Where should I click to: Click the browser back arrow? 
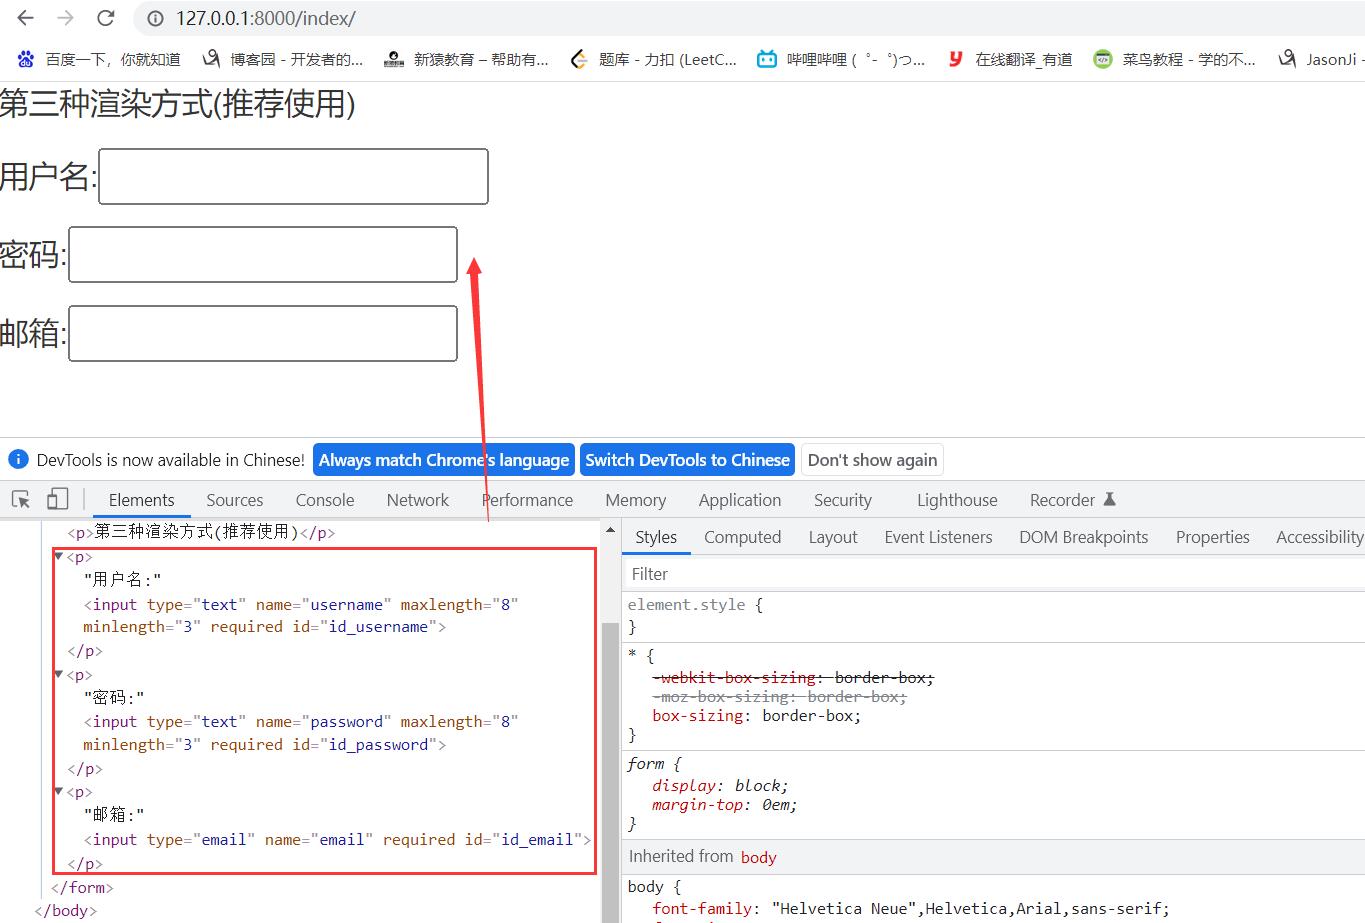(x=26, y=18)
